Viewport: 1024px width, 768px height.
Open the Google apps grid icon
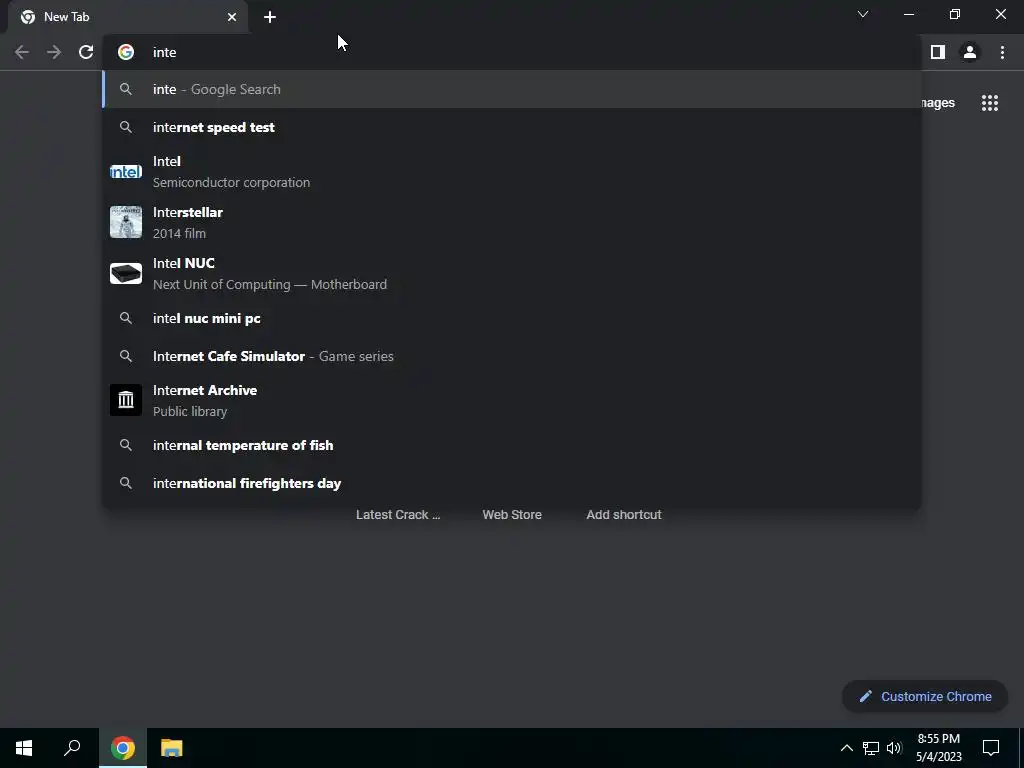[990, 103]
